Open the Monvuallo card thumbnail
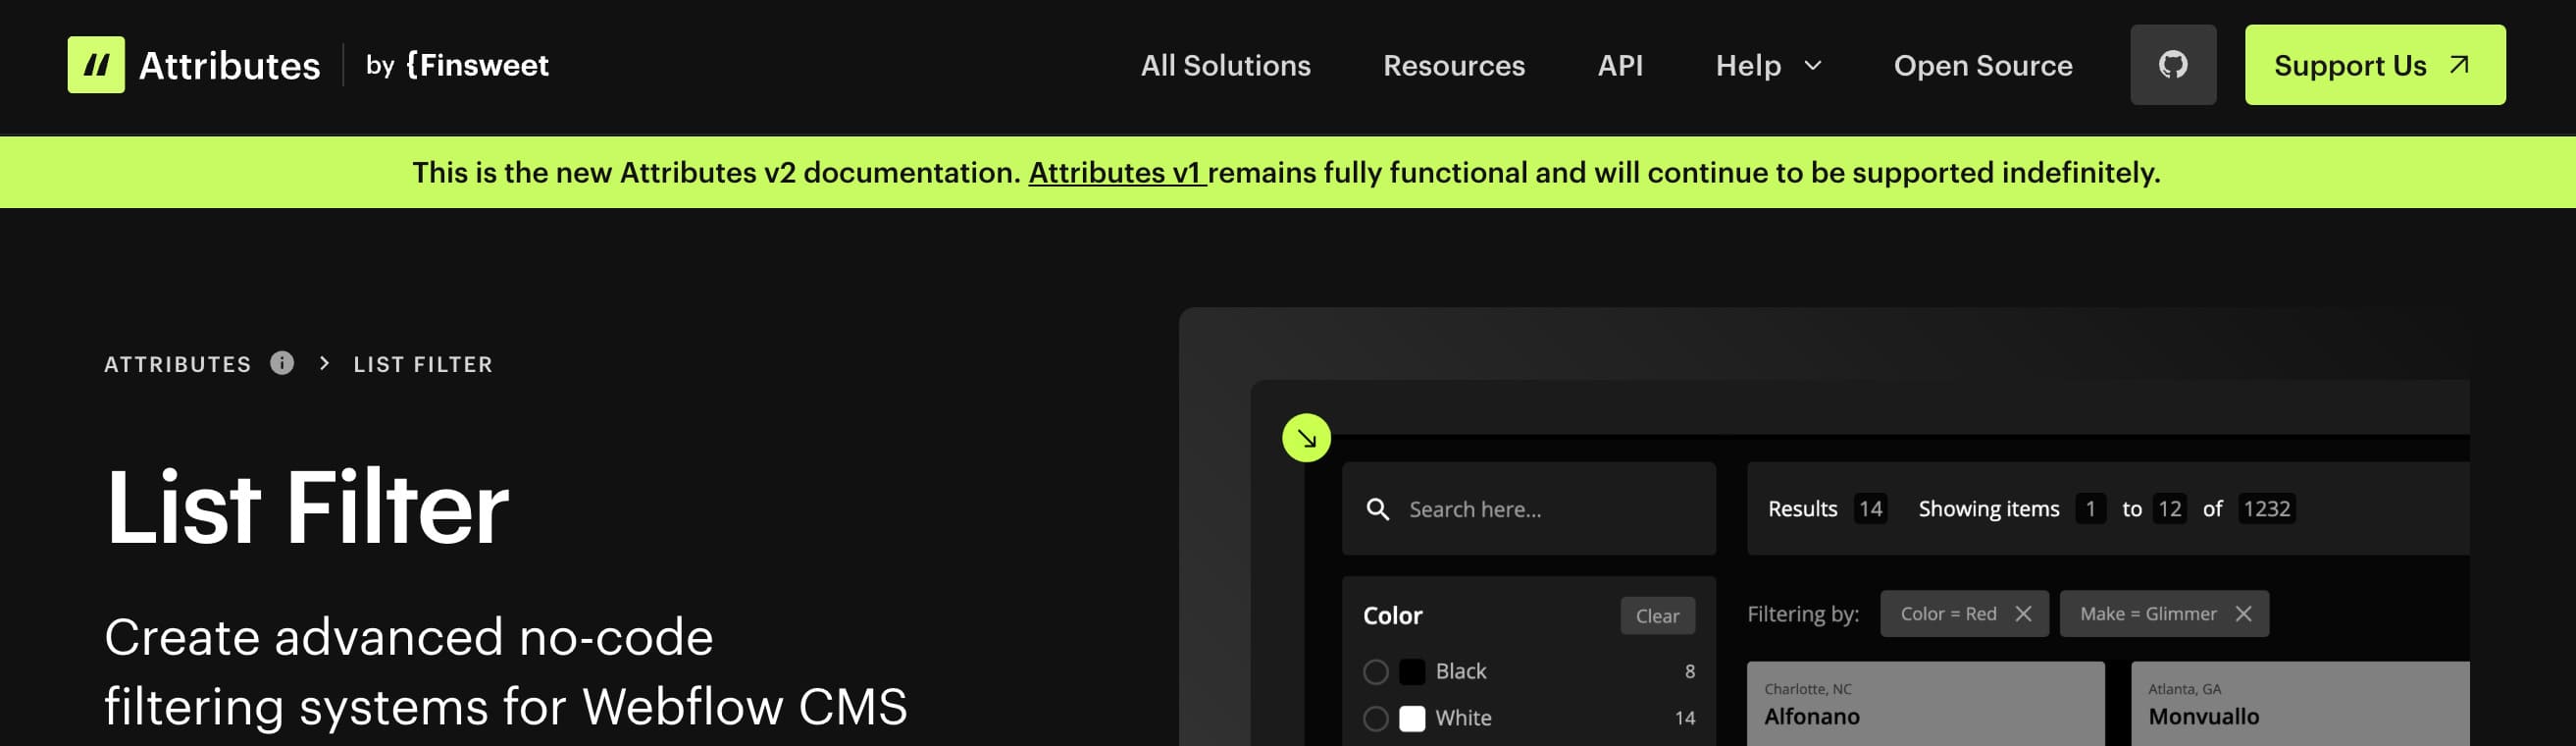The height and width of the screenshot is (746, 2576). click(x=2300, y=704)
